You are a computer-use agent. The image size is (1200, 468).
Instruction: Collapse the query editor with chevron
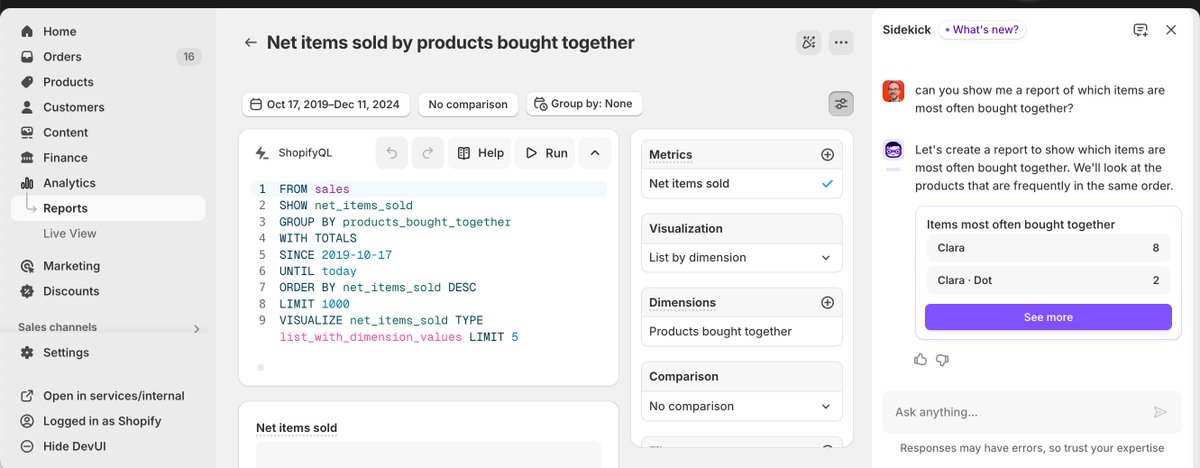point(594,153)
